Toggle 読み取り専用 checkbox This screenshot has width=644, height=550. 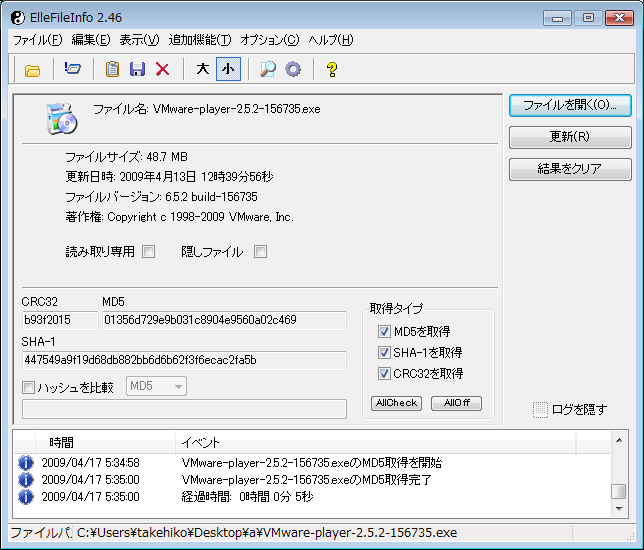[x=148, y=251]
